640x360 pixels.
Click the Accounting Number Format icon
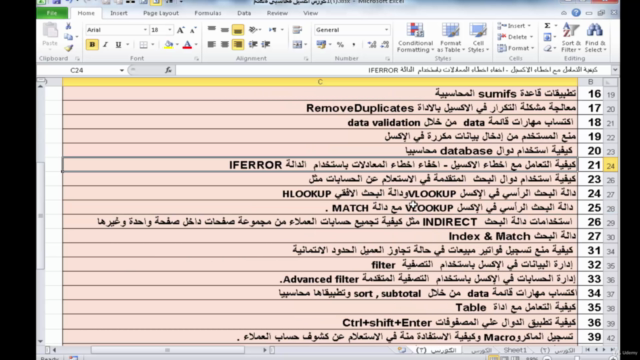point(321,44)
